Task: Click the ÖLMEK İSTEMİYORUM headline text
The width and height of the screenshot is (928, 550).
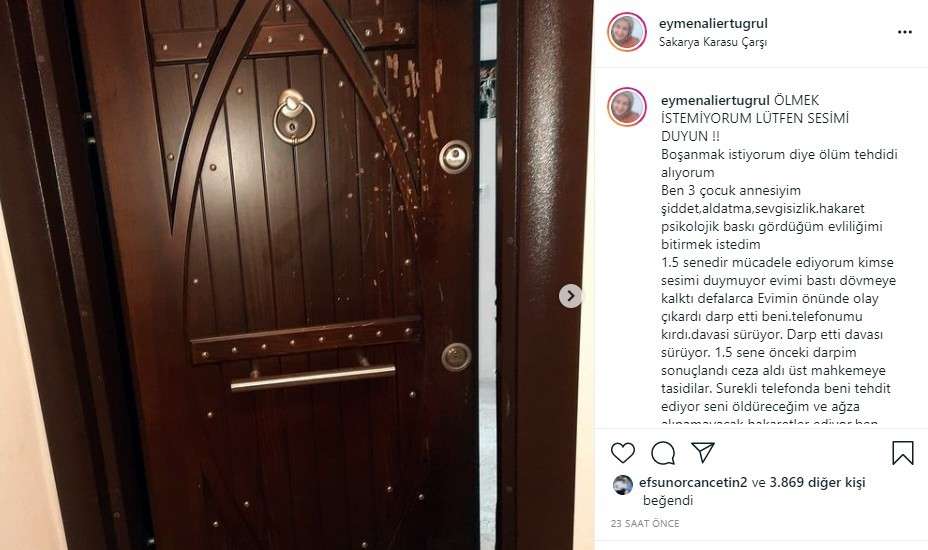Action: point(755,118)
